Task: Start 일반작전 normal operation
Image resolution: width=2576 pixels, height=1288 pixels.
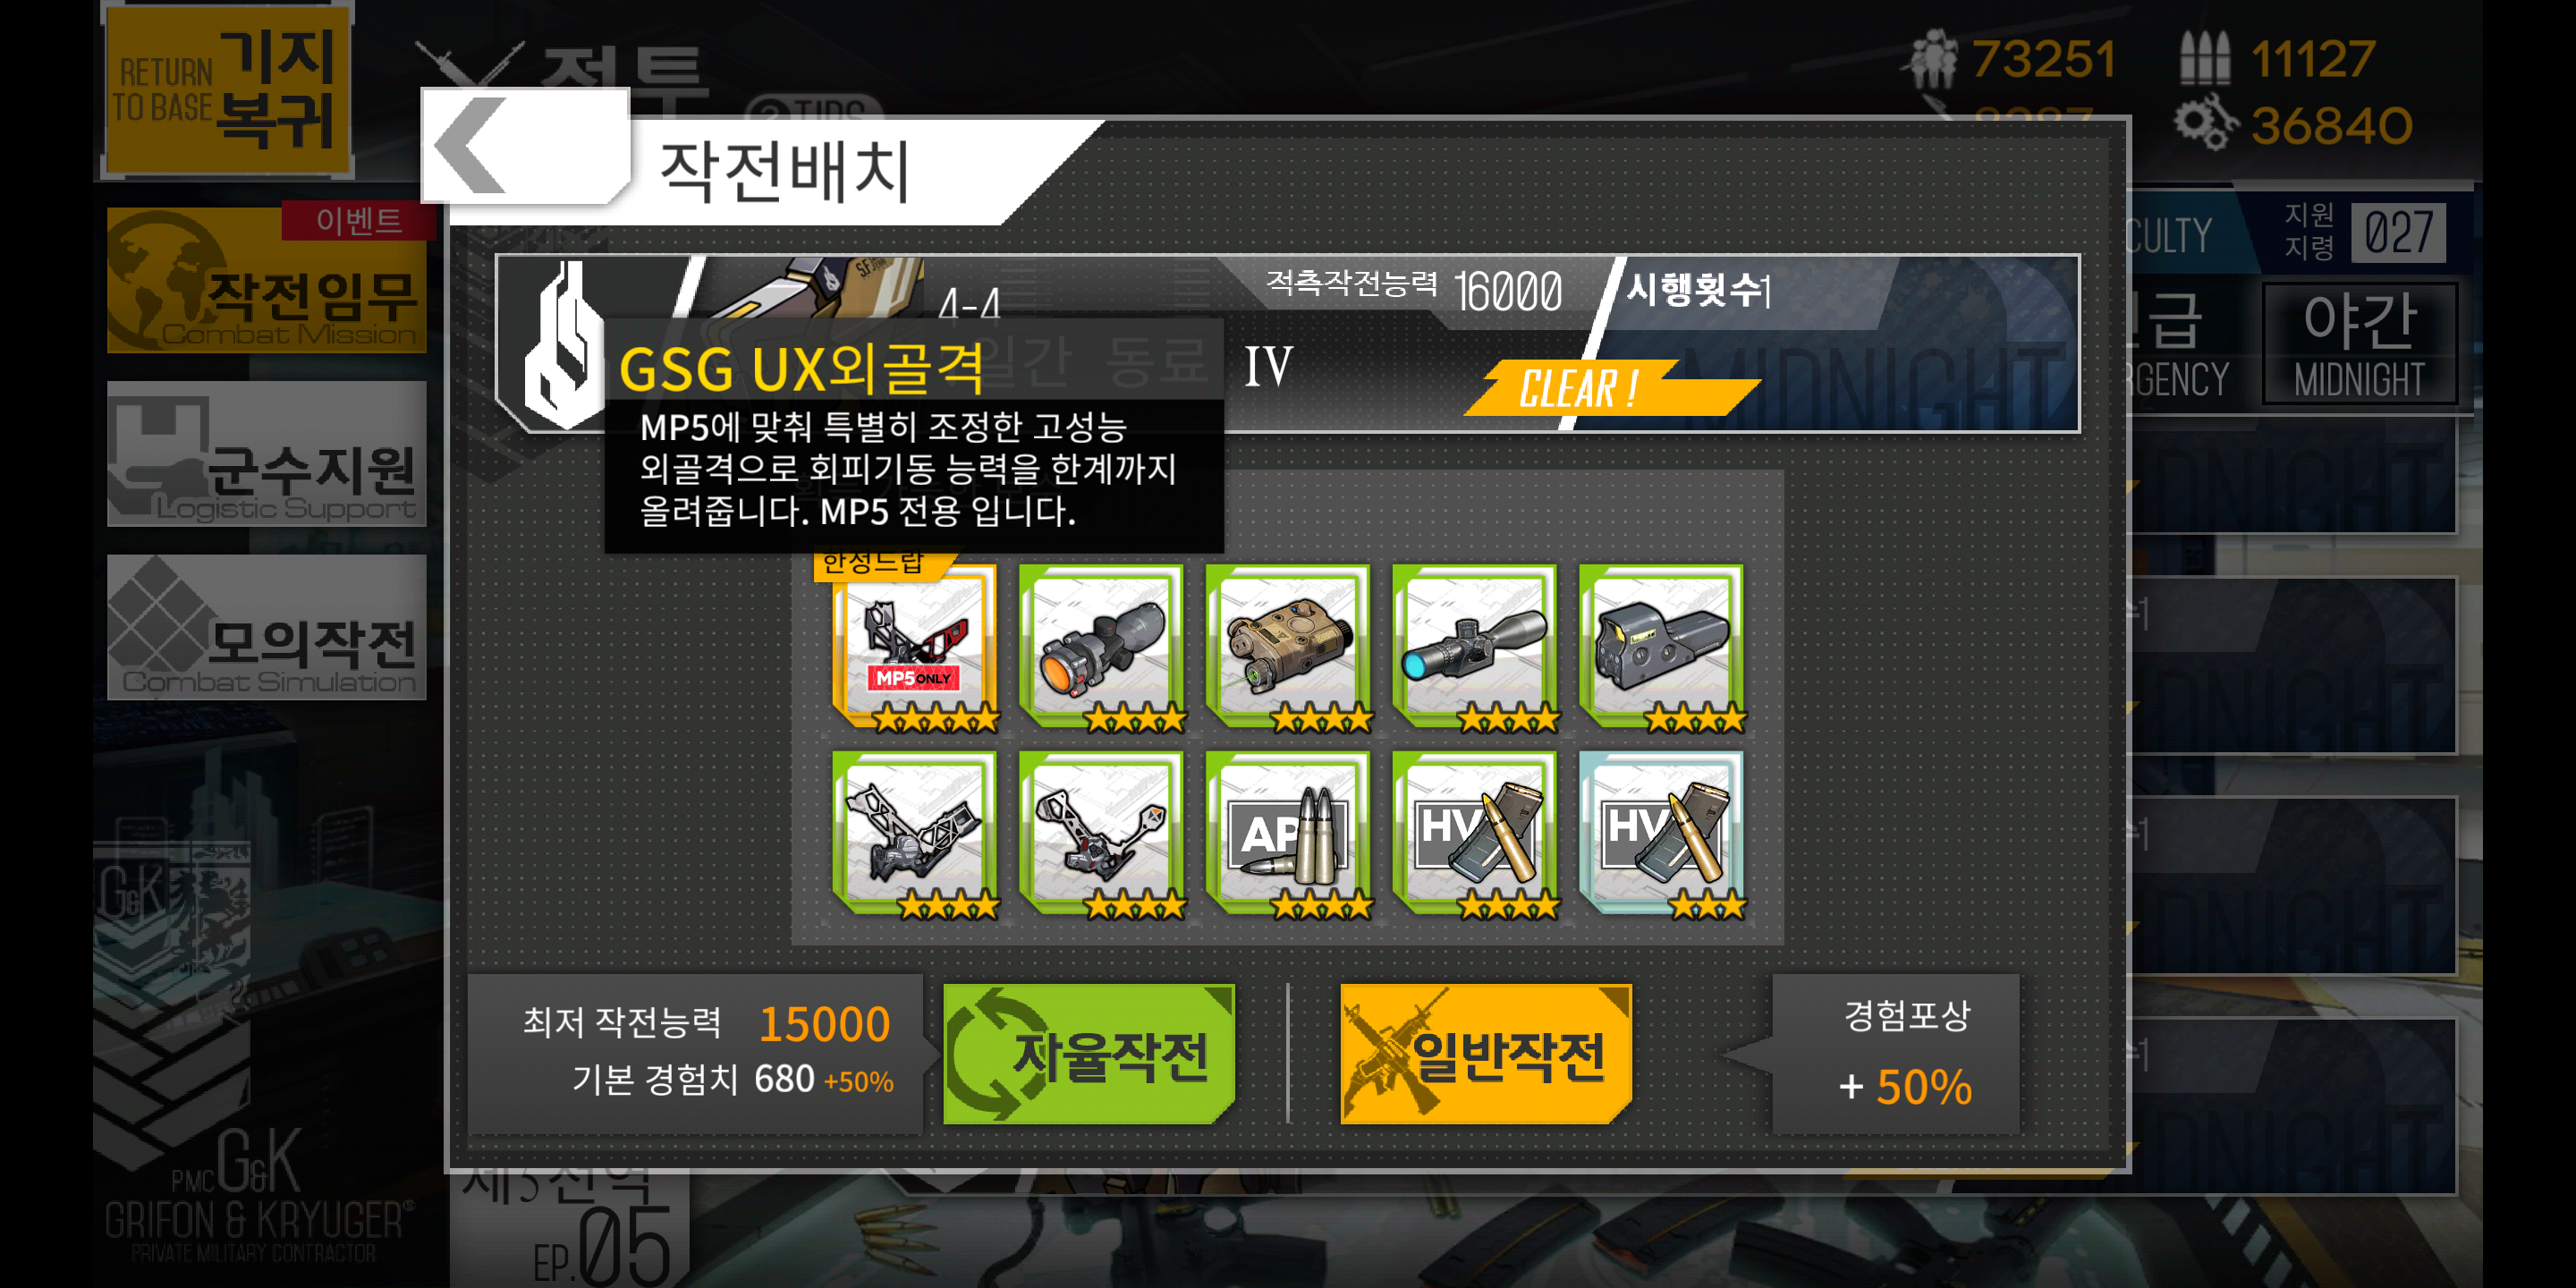Action: point(1486,1054)
